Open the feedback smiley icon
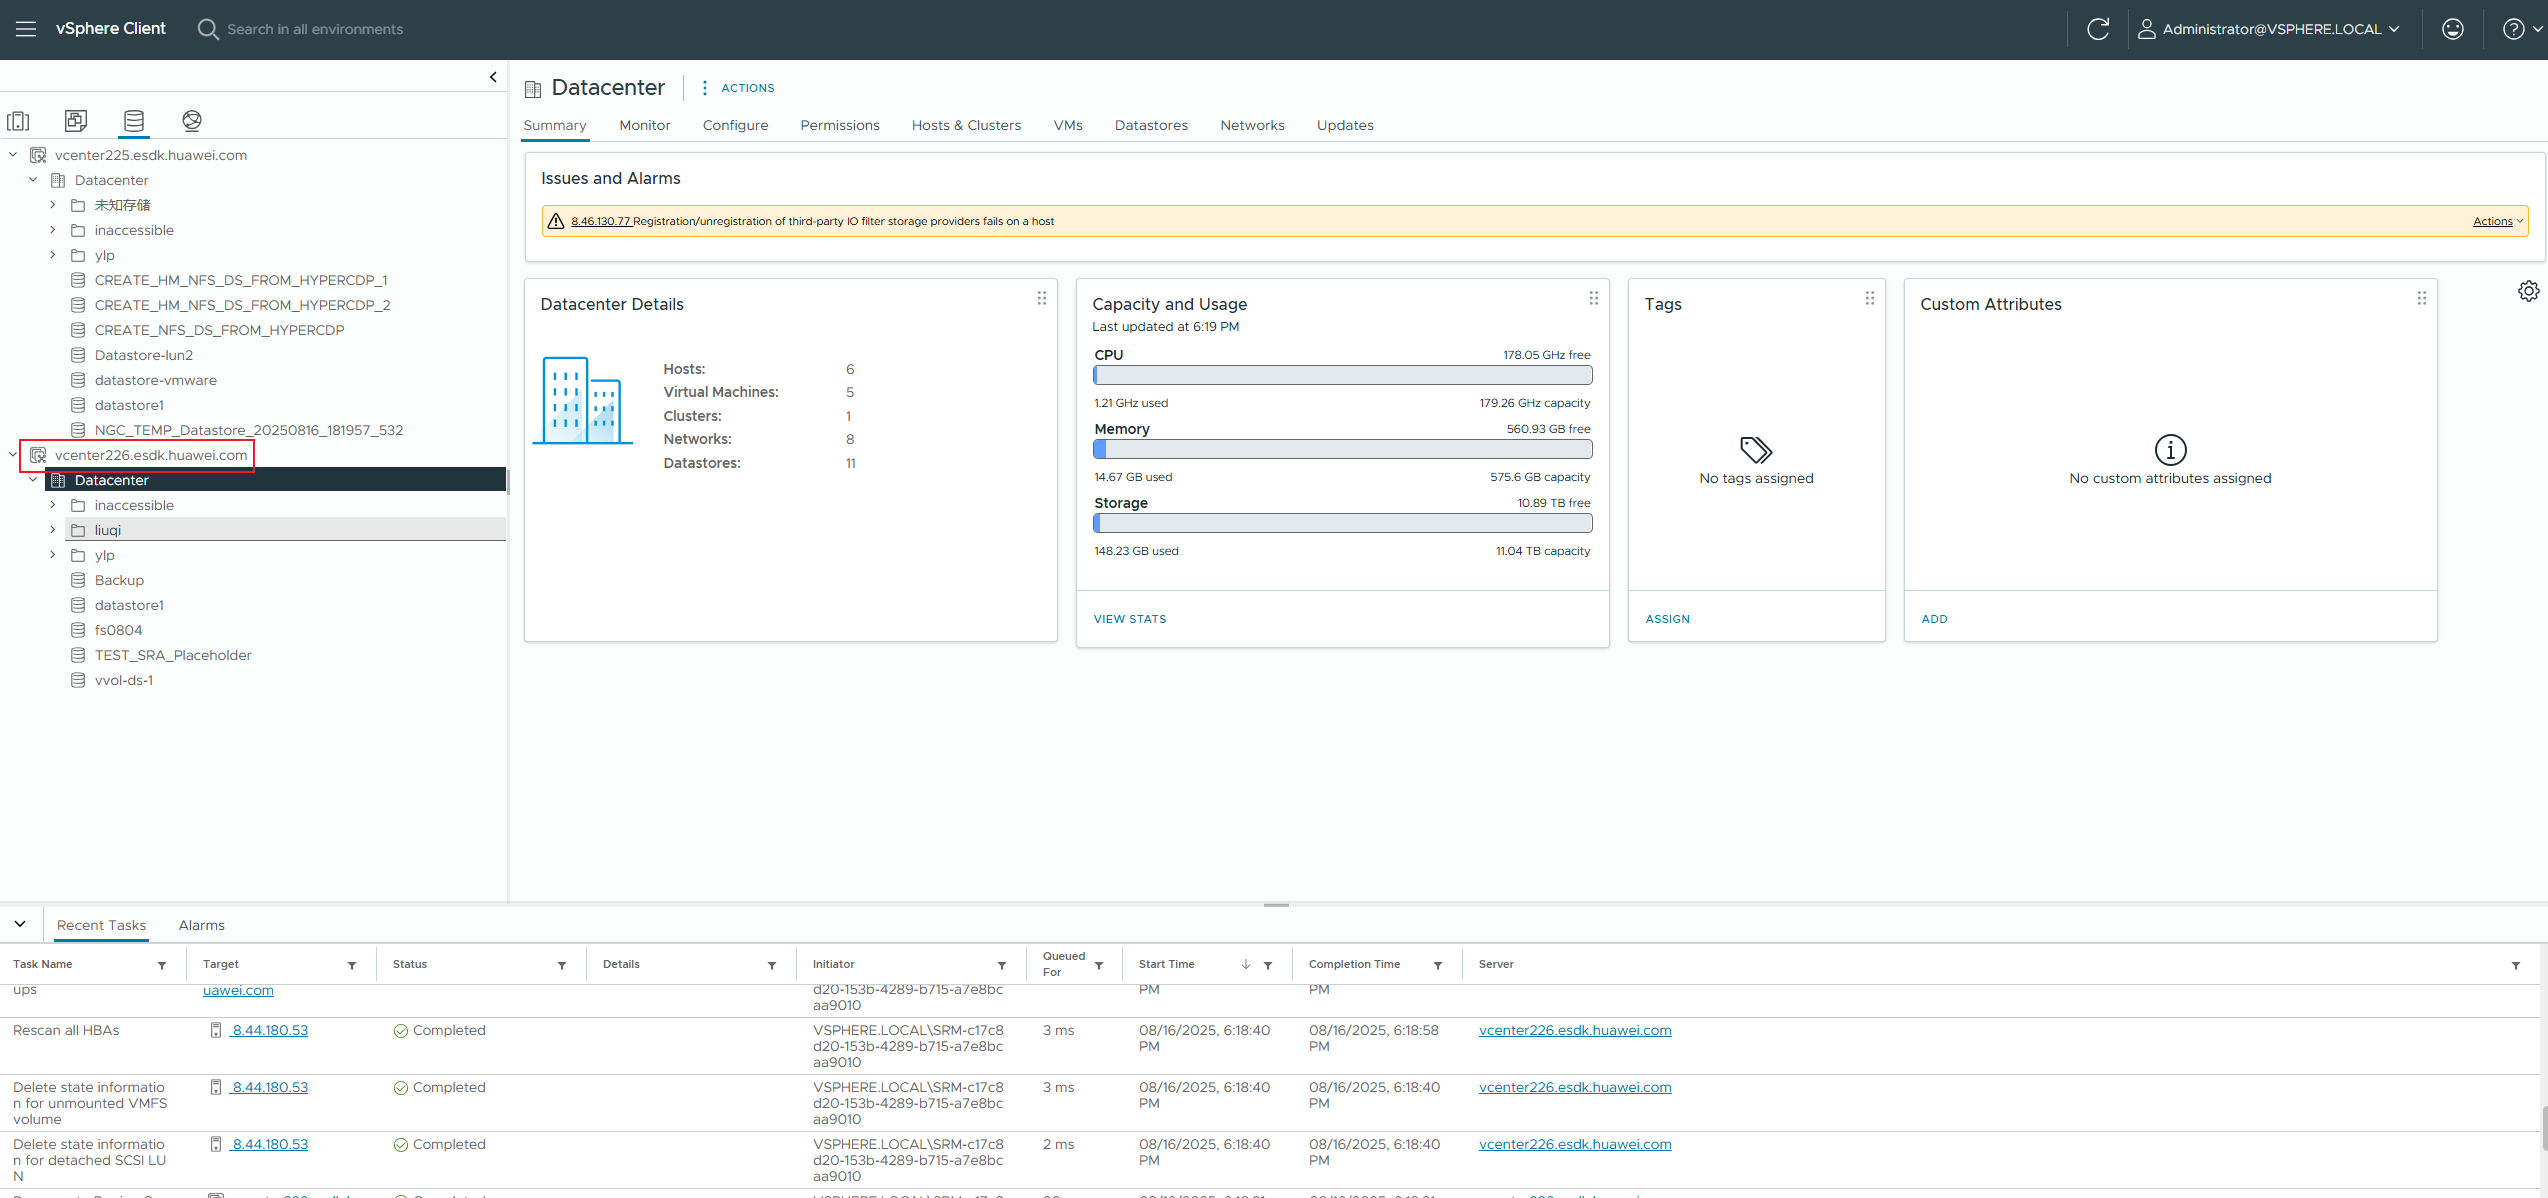 click(2453, 29)
